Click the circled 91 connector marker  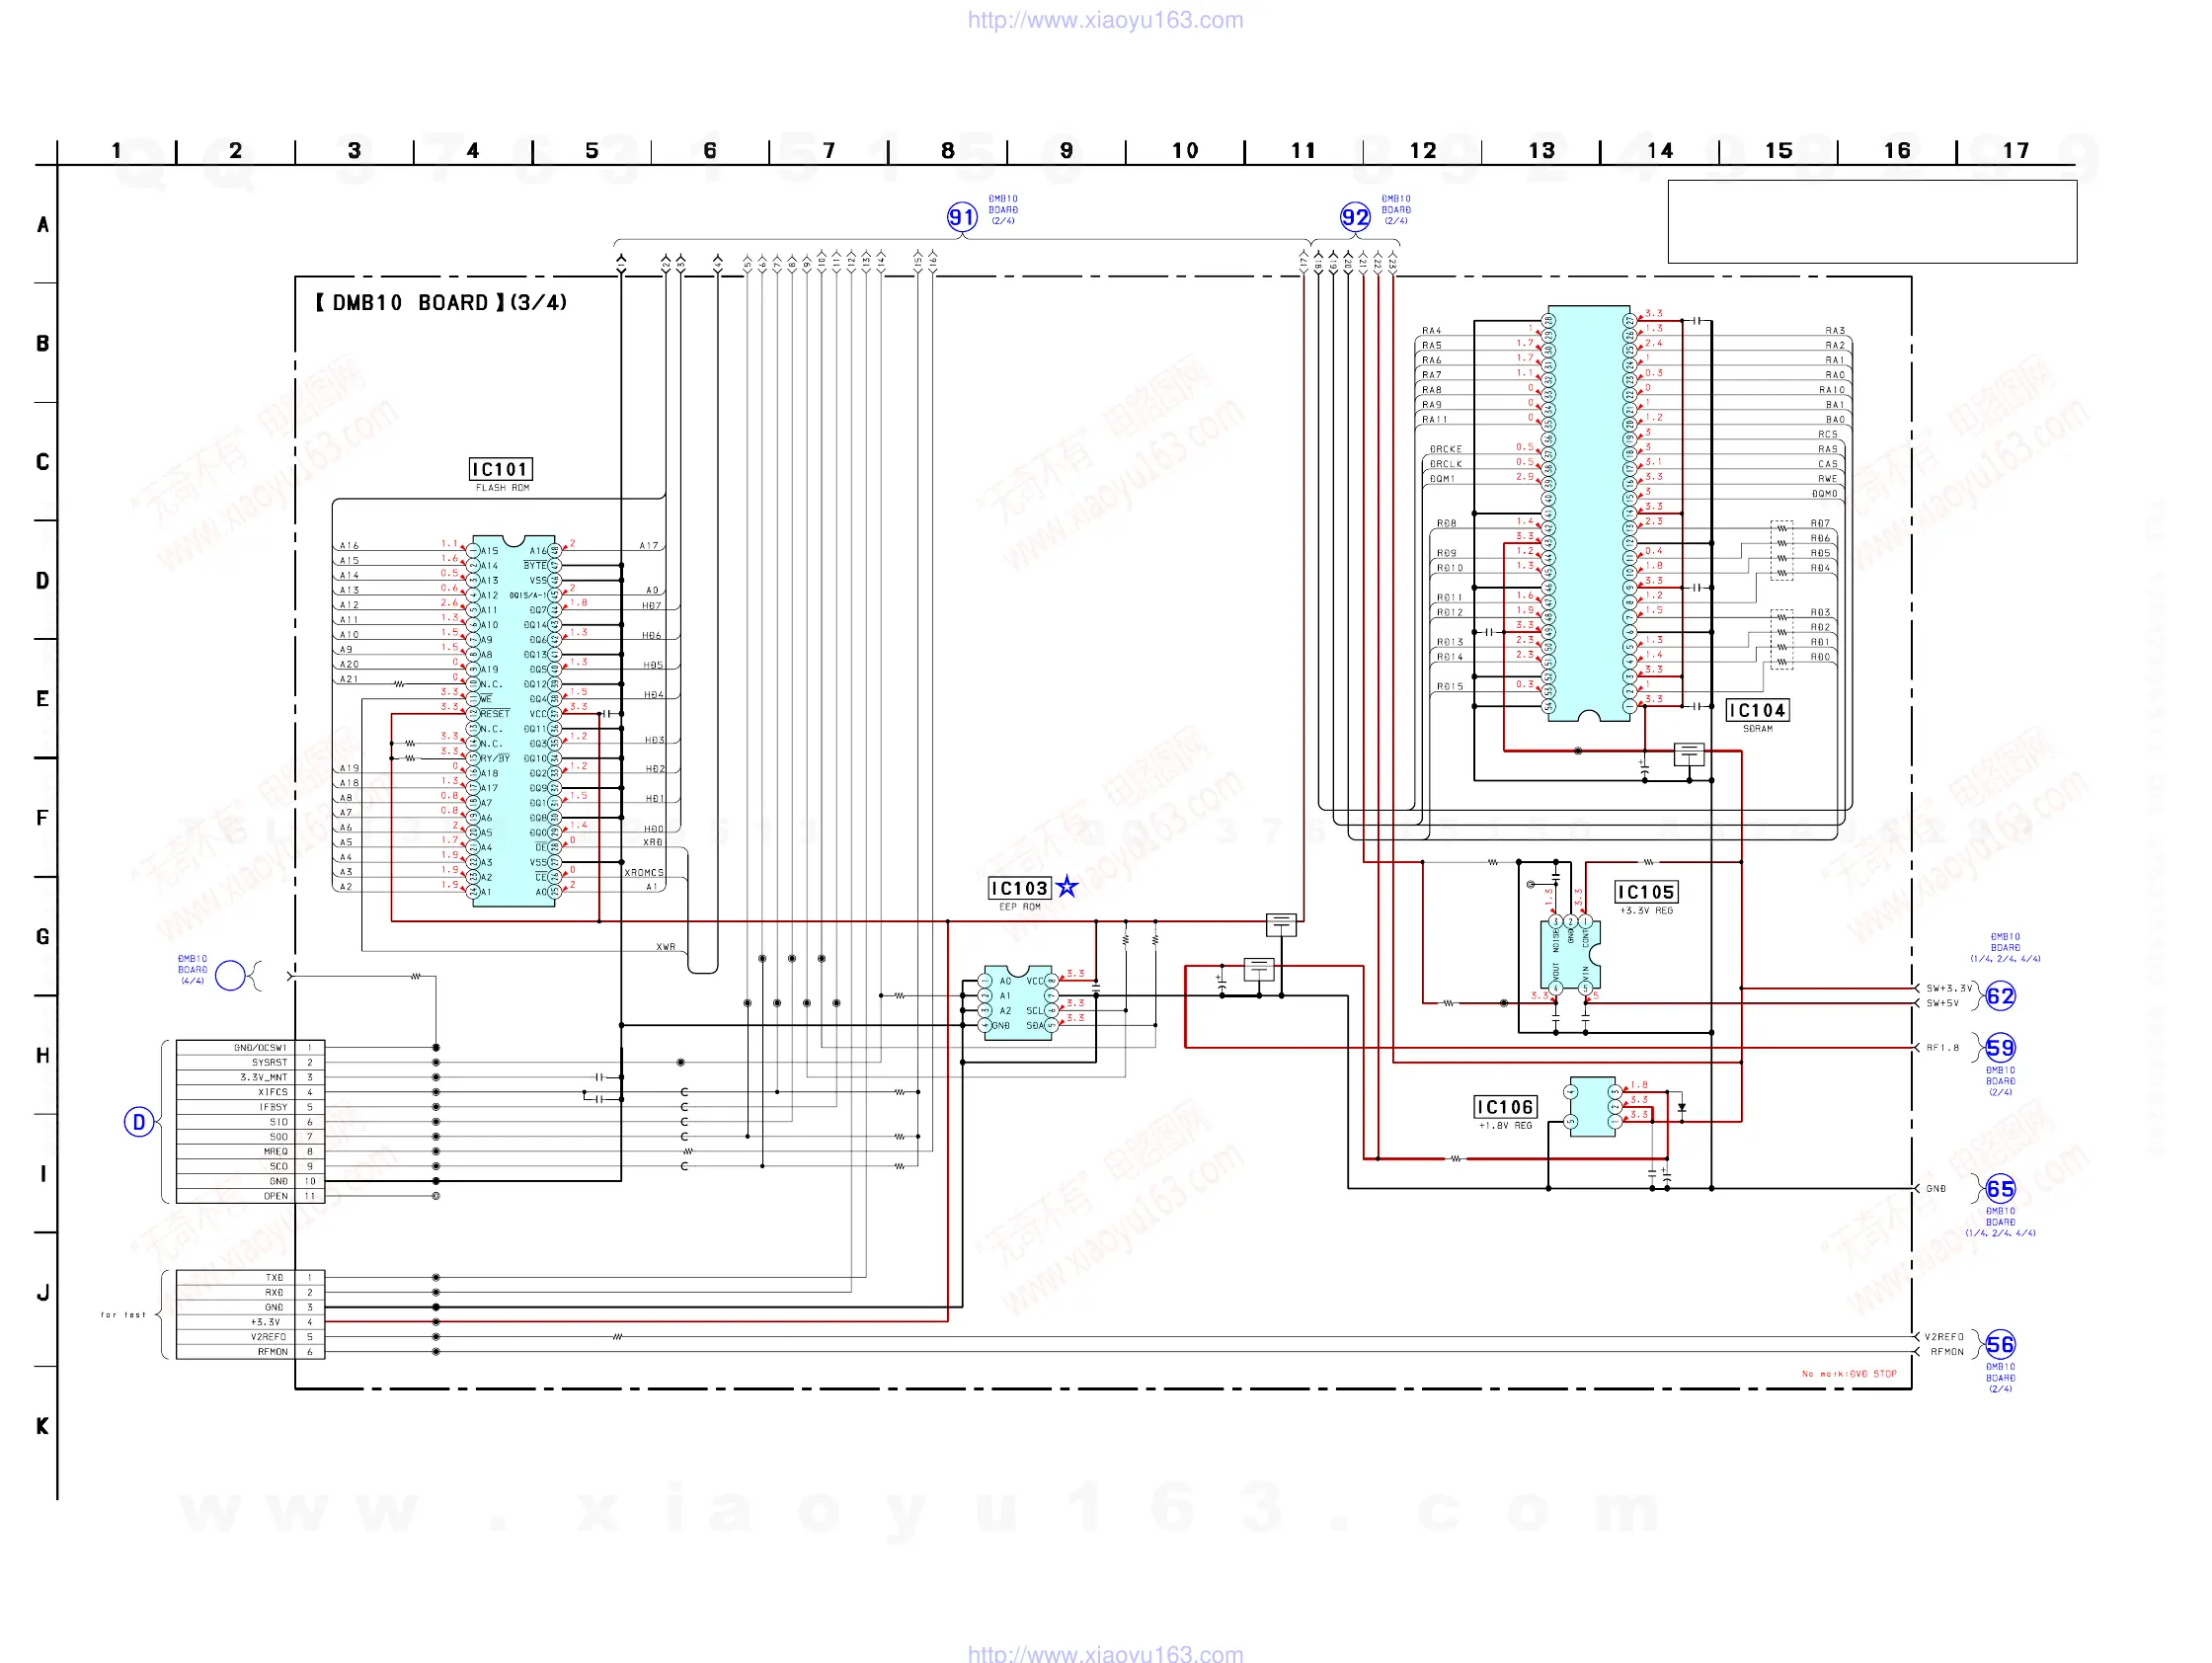[x=961, y=217]
